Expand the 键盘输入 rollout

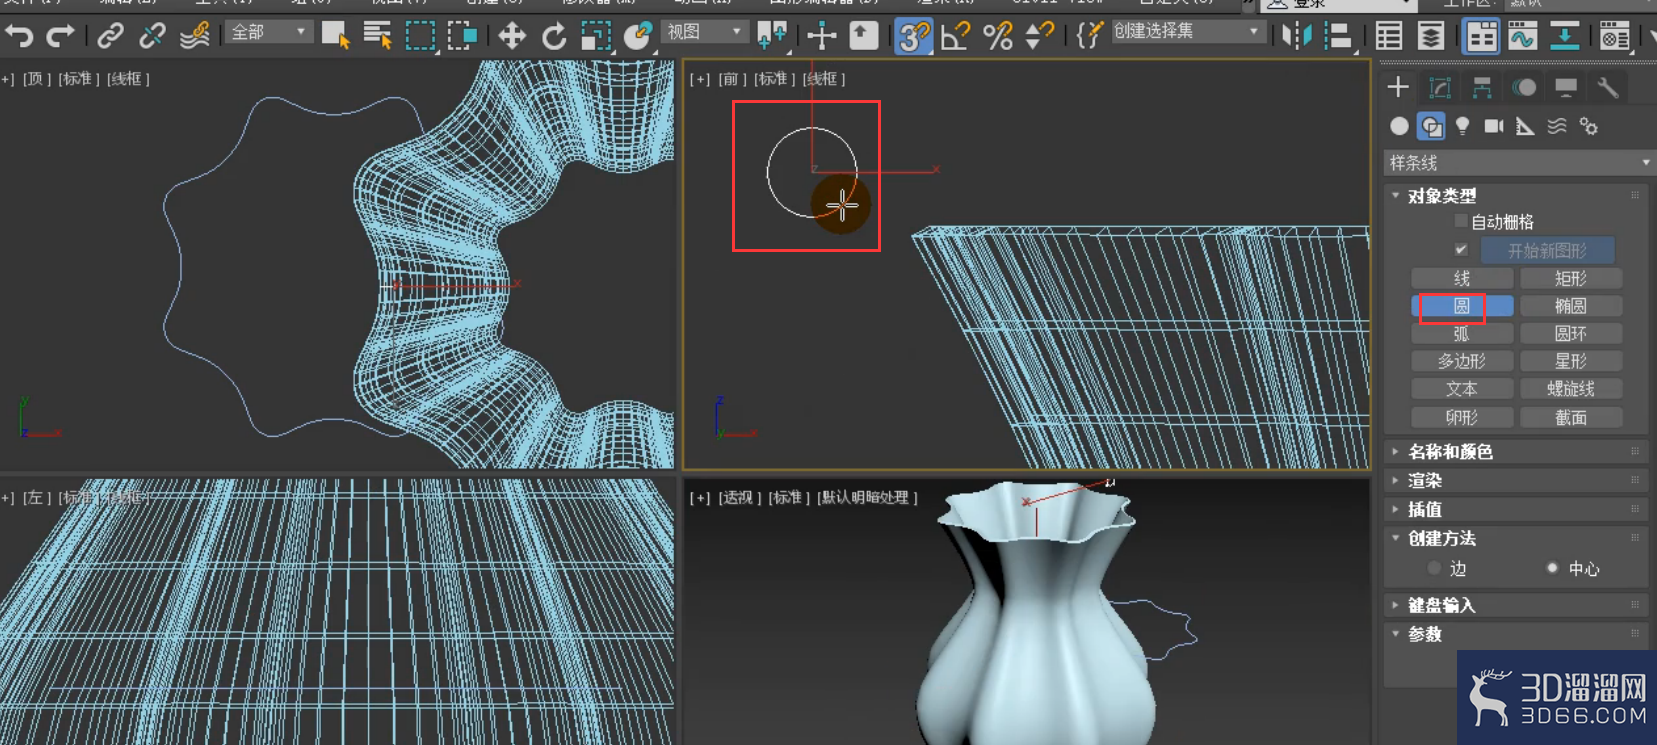(x=1518, y=605)
